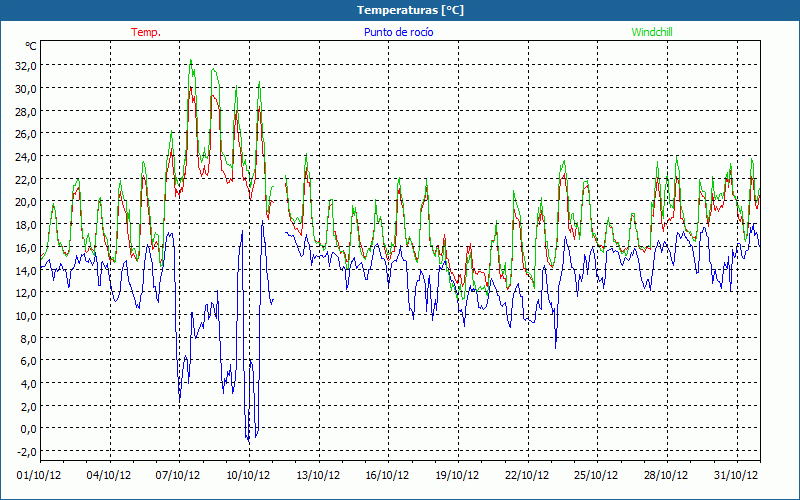The width and height of the screenshot is (800, 500).
Task: Select the 30,0 y-axis value
Action: (26, 89)
